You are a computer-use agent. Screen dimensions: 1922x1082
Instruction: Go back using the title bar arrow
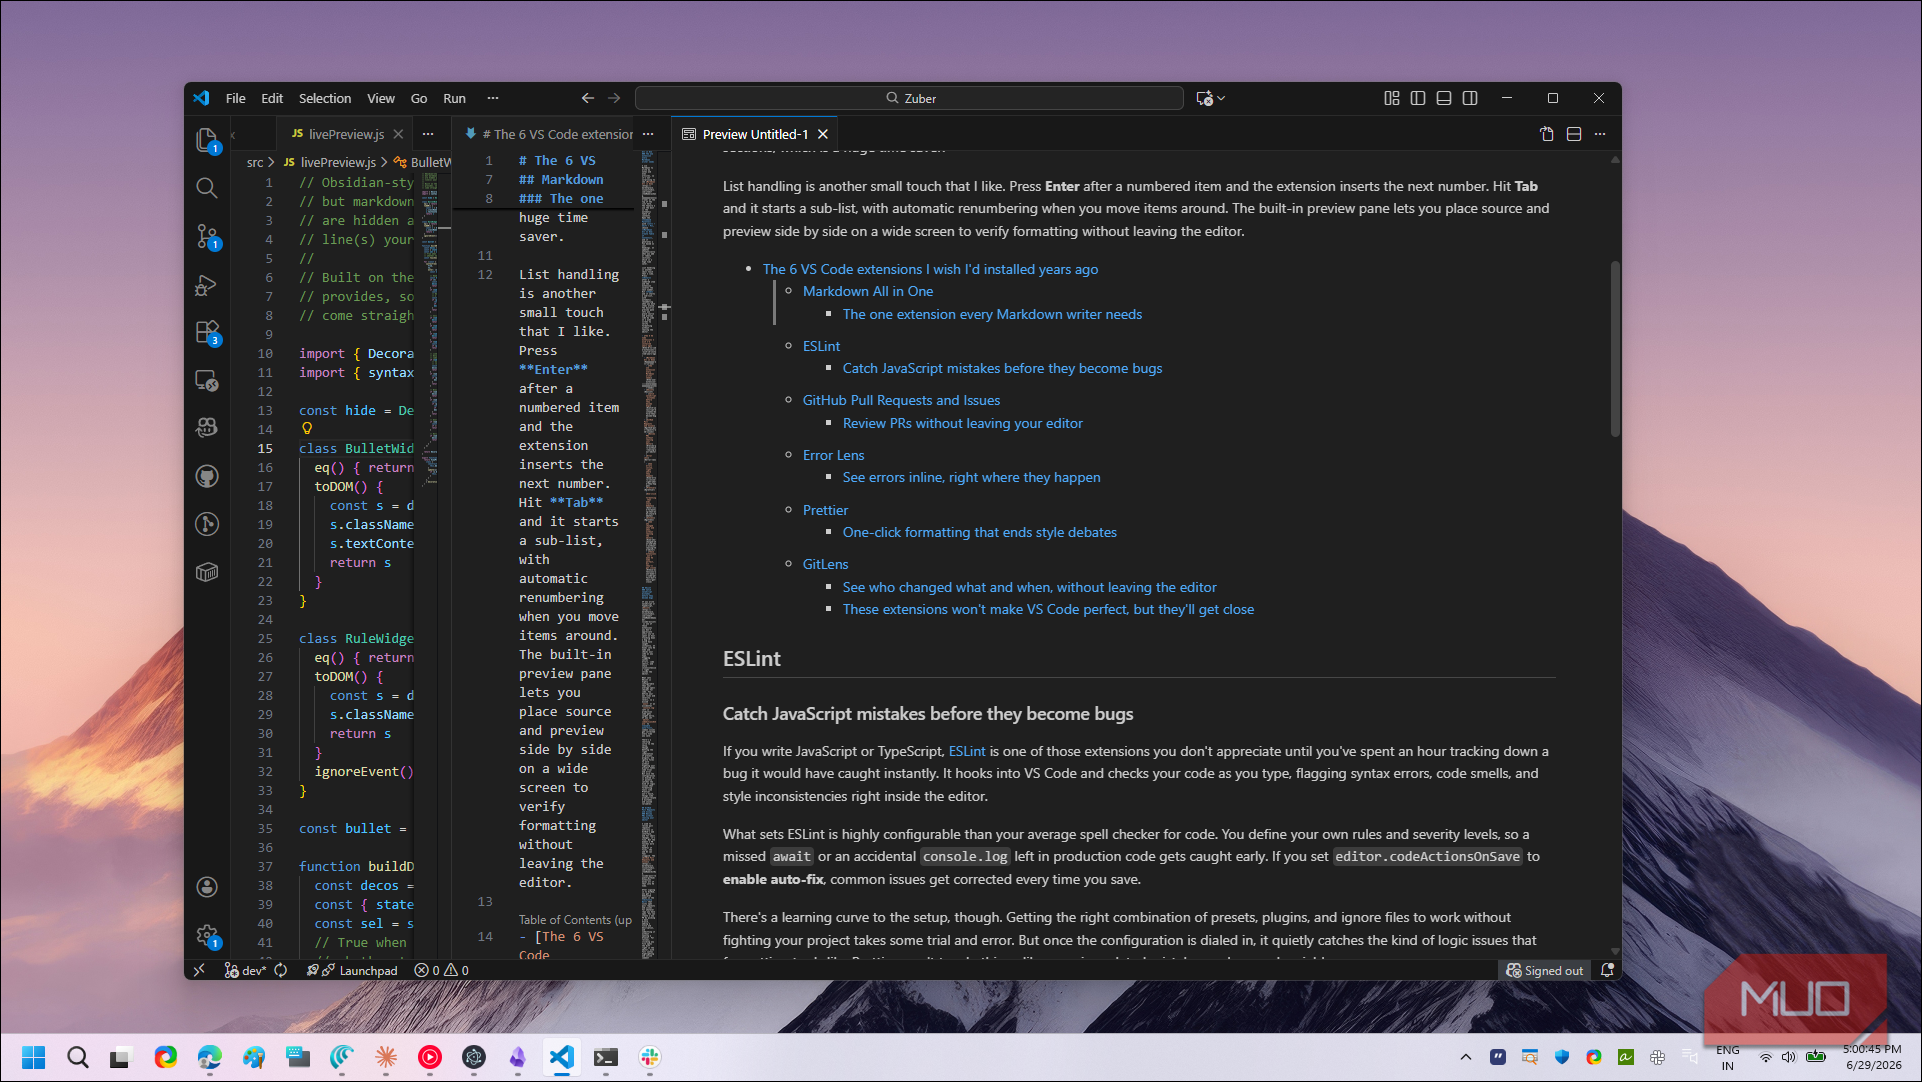(588, 98)
